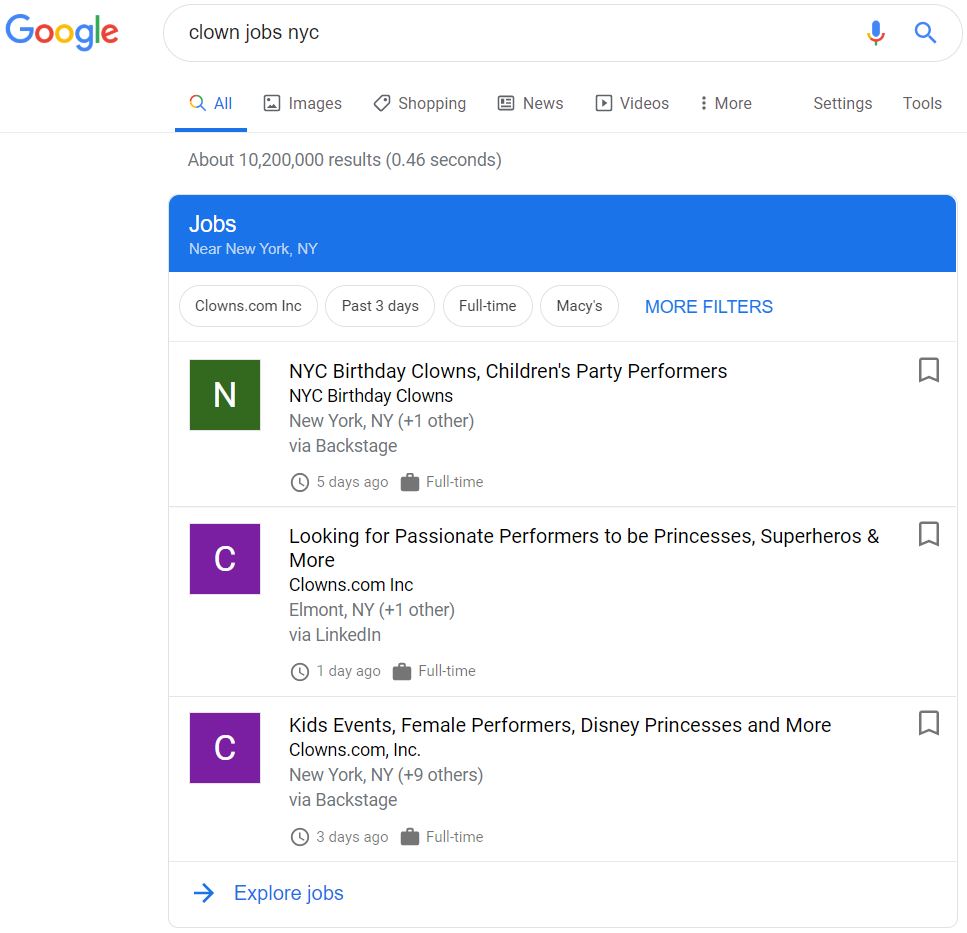967x933 pixels.
Task: Bookmark the Kids Events Female Performers job
Action: tap(929, 723)
